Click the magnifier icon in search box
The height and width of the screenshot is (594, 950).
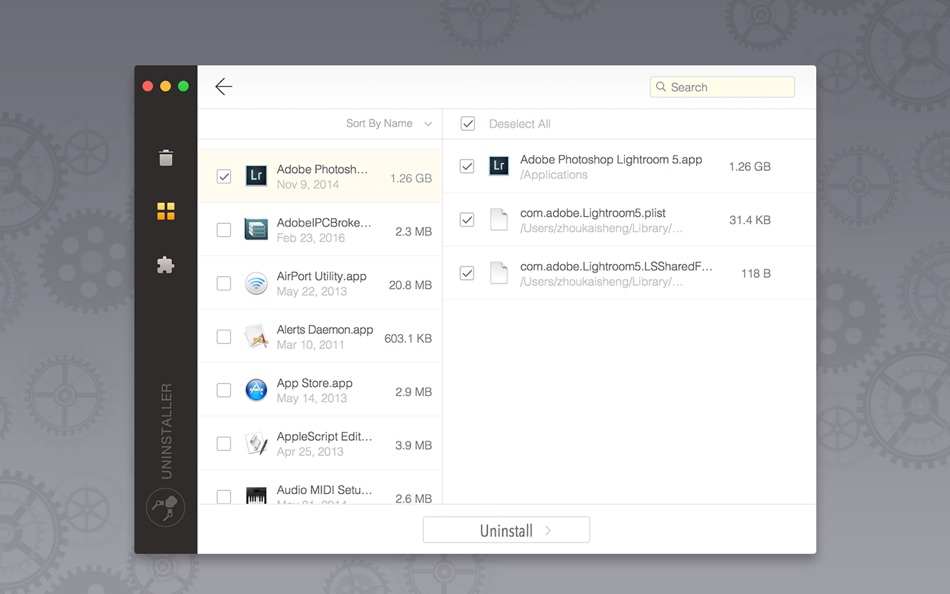click(x=661, y=87)
